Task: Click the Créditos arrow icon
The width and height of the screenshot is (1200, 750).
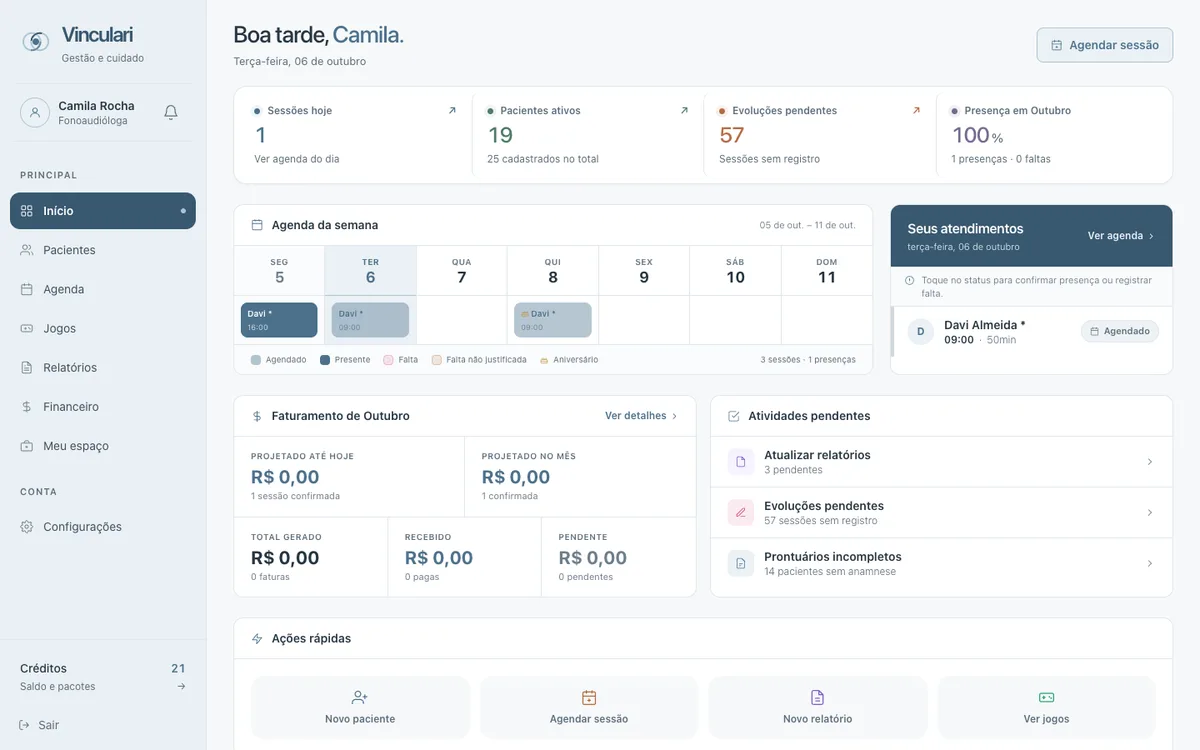Action: (x=181, y=687)
